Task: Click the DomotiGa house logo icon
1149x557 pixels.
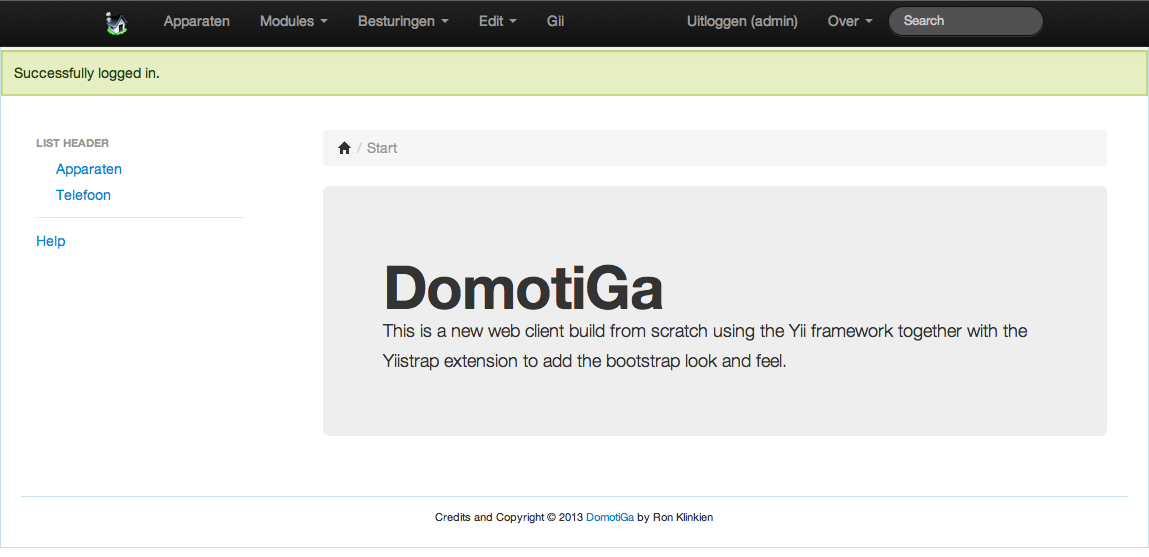Action: click(117, 22)
